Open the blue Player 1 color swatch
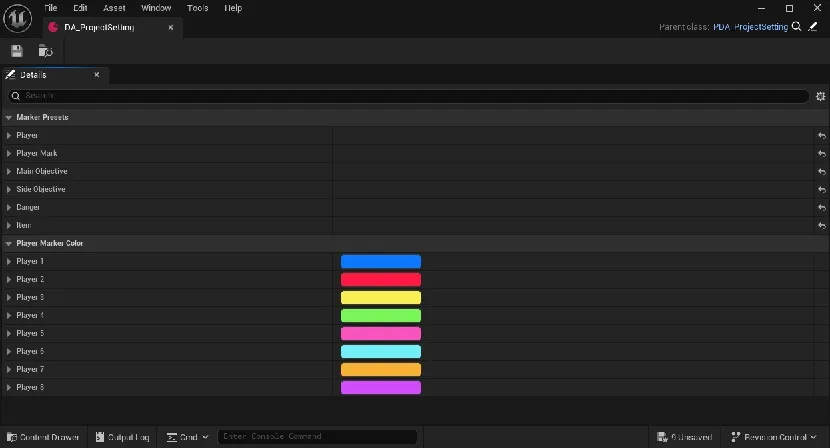This screenshot has height=448, width=830. pyautogui.click(x=381, y=262)
